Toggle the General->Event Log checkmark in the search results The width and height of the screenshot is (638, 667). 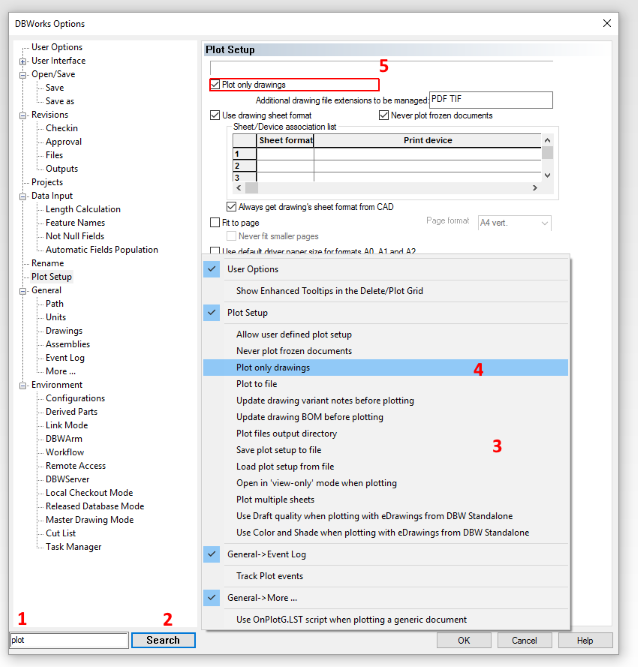click(211, 554)
